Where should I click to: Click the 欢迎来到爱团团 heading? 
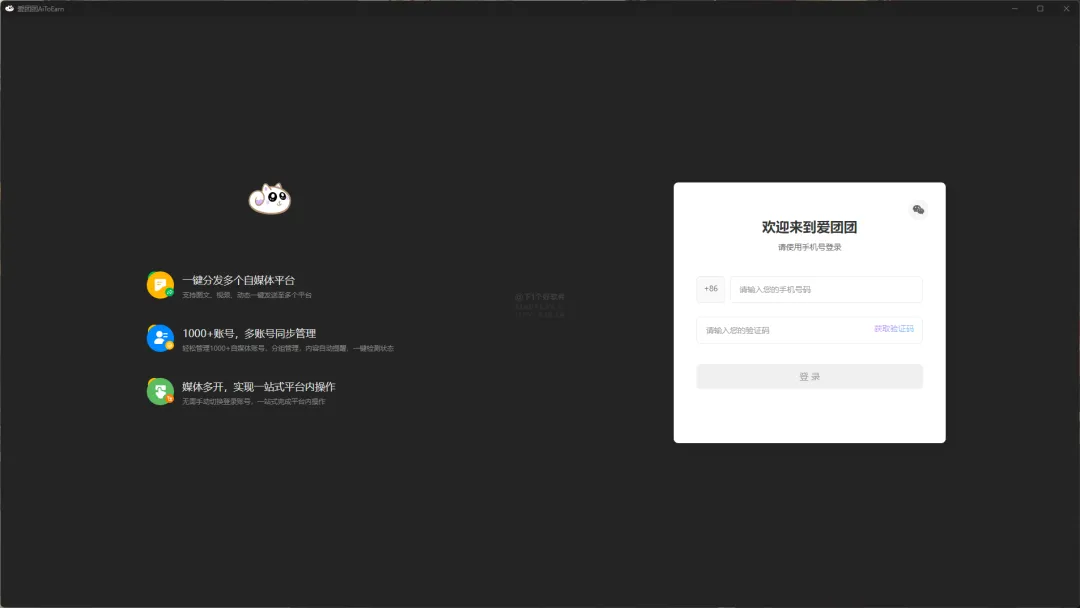point(809,227)
